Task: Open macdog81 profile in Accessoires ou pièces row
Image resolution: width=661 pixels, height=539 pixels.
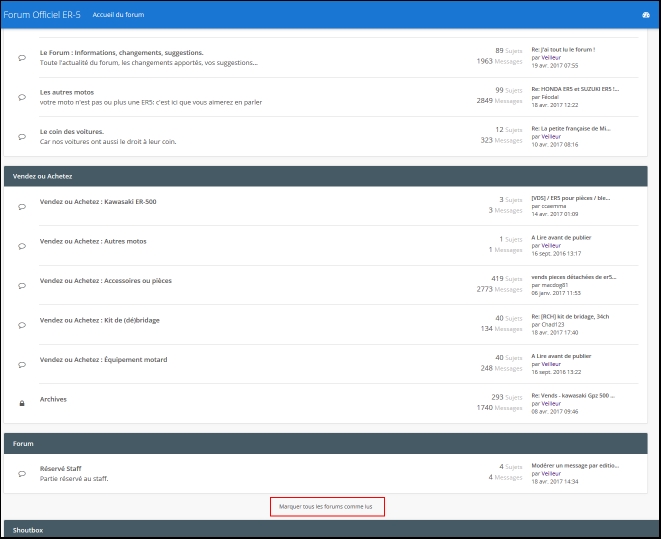Action: pos(555,285)
